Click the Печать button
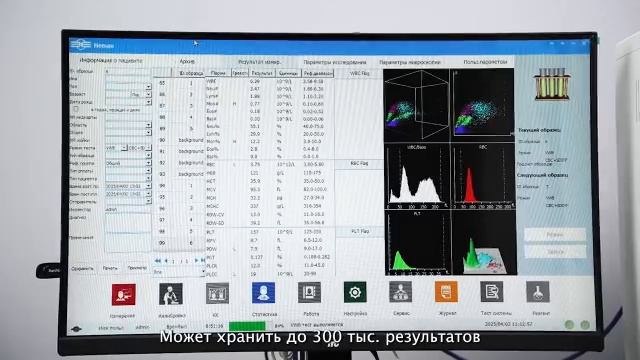The image size is (640, 360). 110,268
